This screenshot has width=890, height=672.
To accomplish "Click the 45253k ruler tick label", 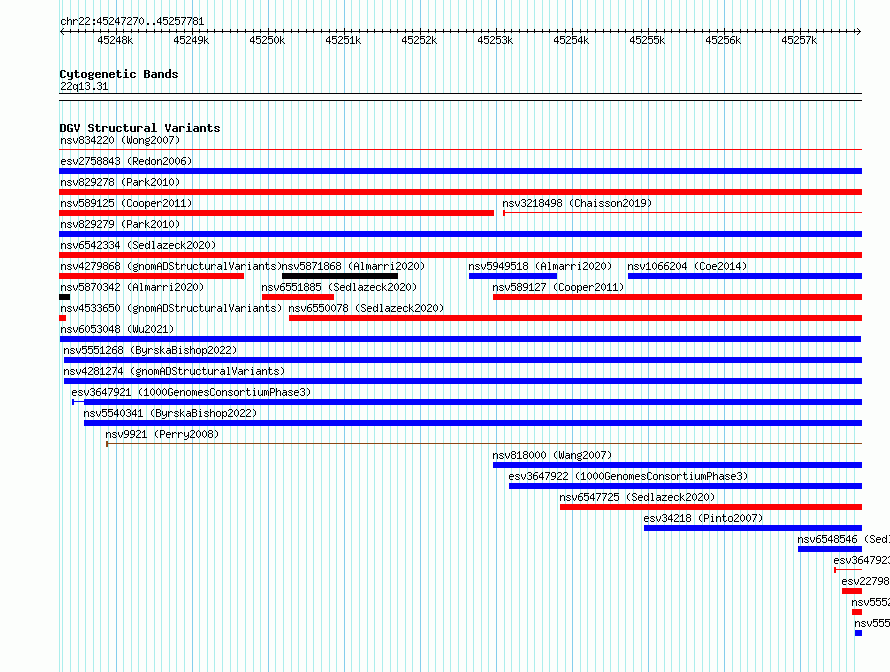I will tap(495, 40).
